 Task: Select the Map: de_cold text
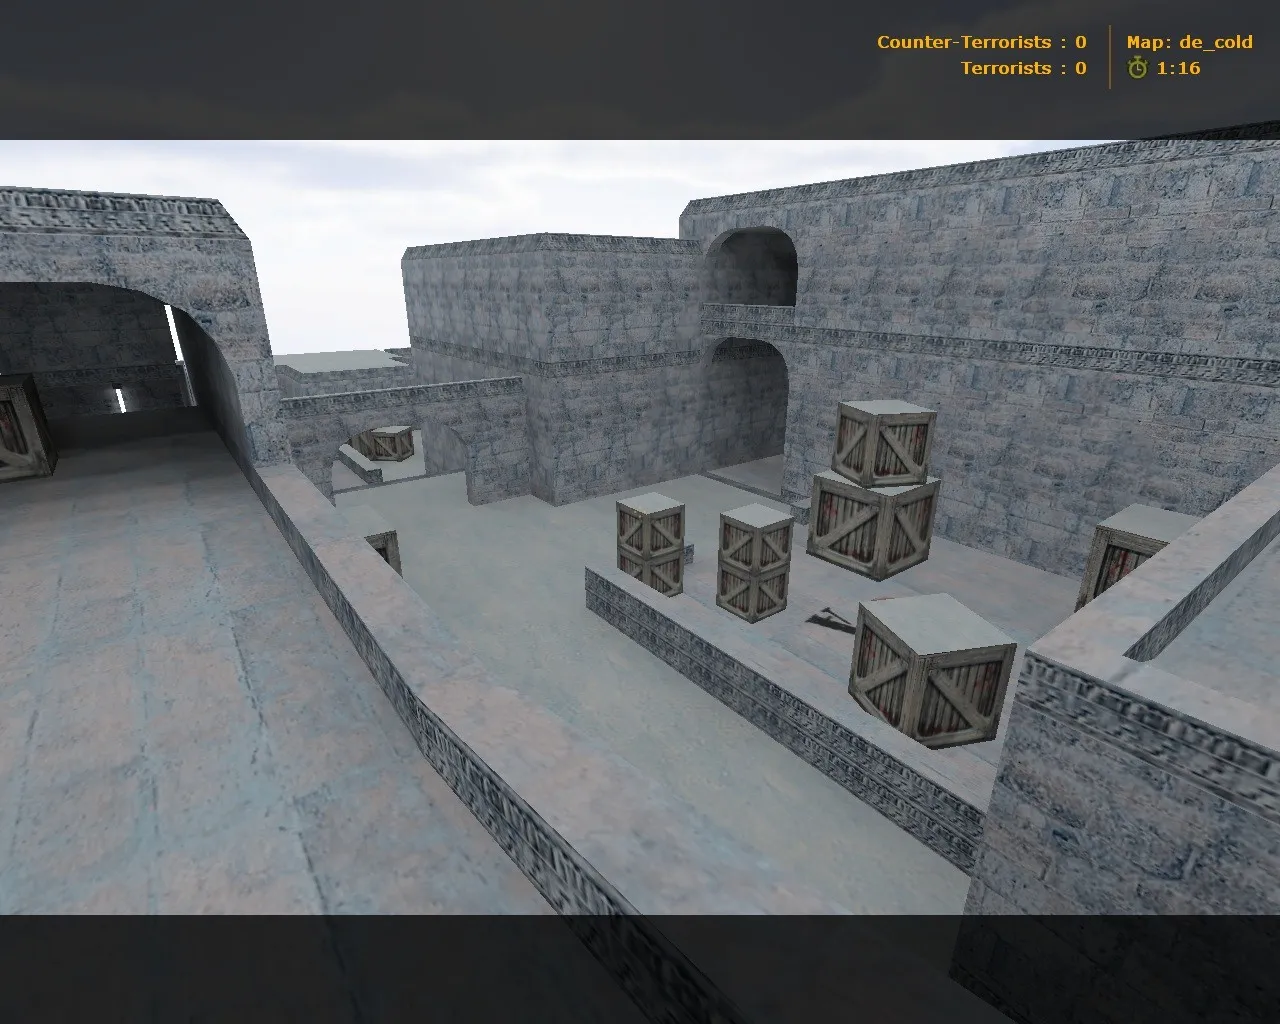coord(1188,42)
